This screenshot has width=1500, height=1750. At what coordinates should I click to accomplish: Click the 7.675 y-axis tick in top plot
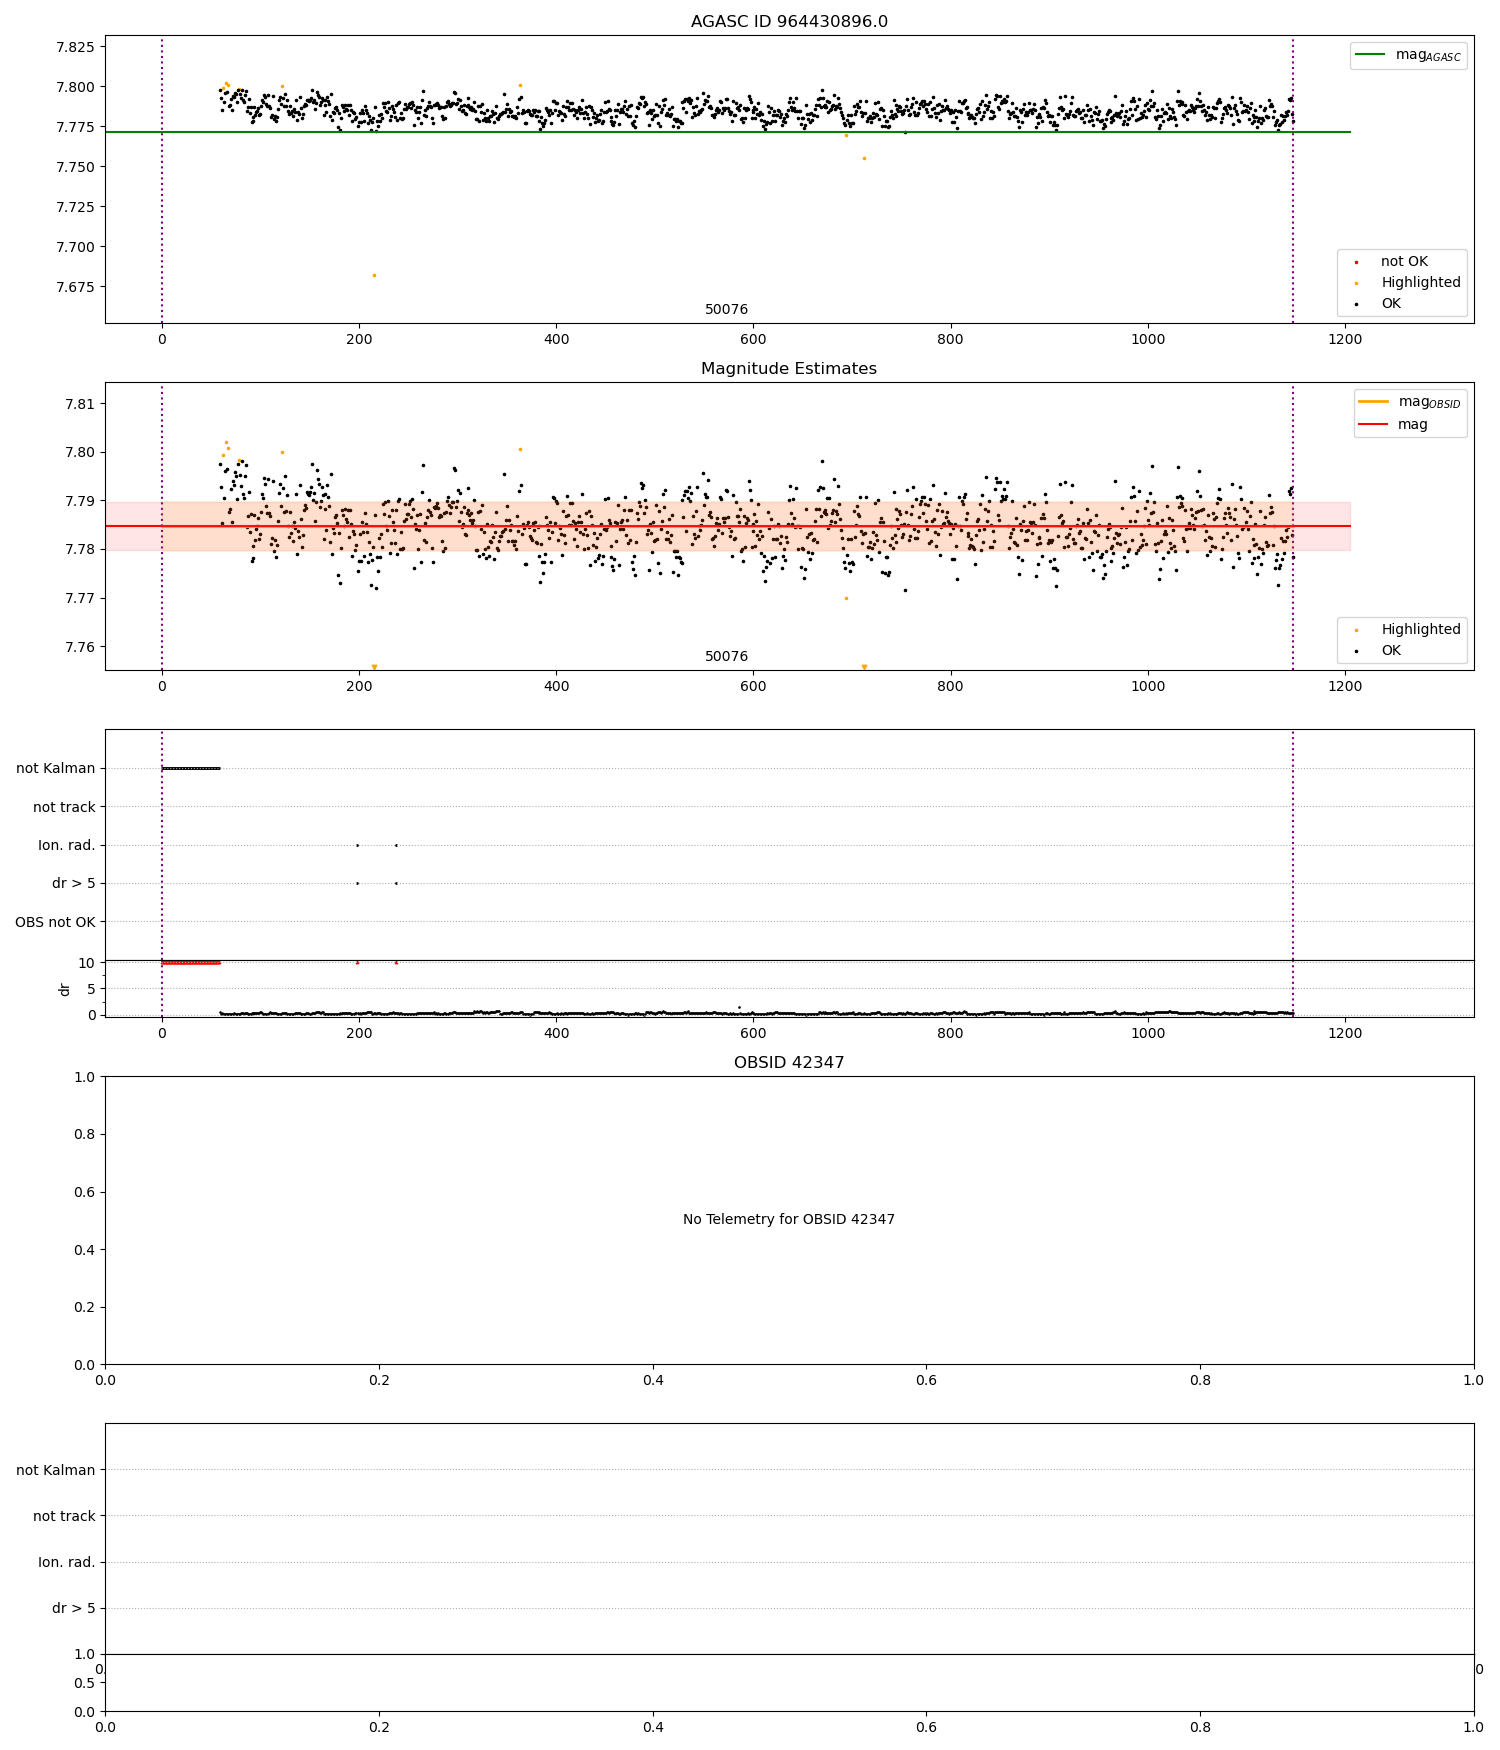75,287
